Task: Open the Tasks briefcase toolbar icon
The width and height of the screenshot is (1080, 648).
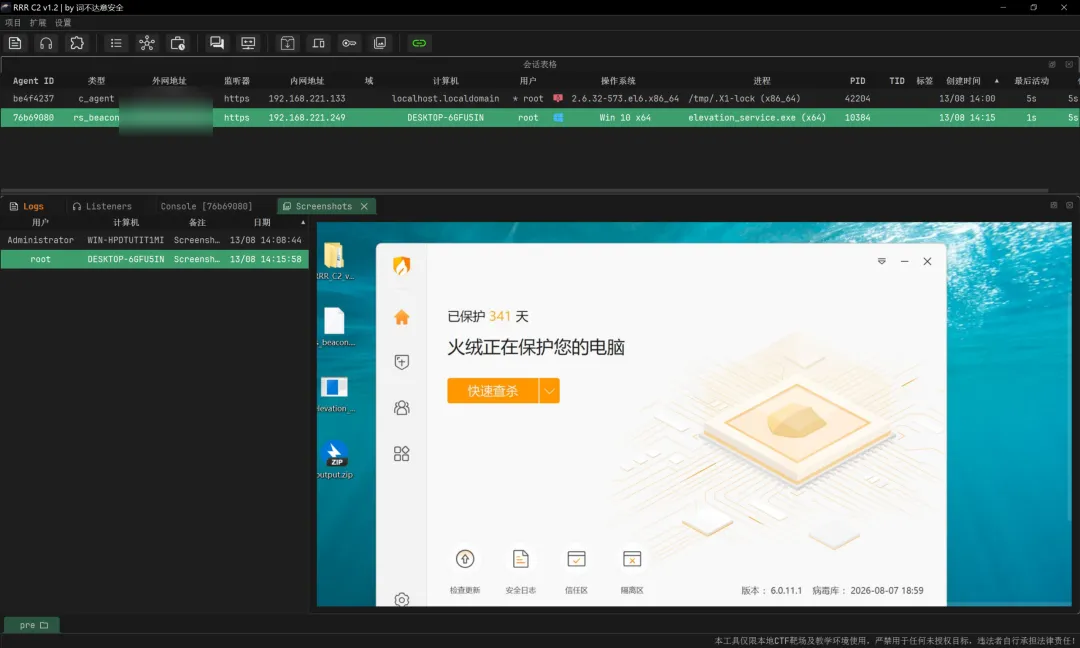Action: (178, 43)
